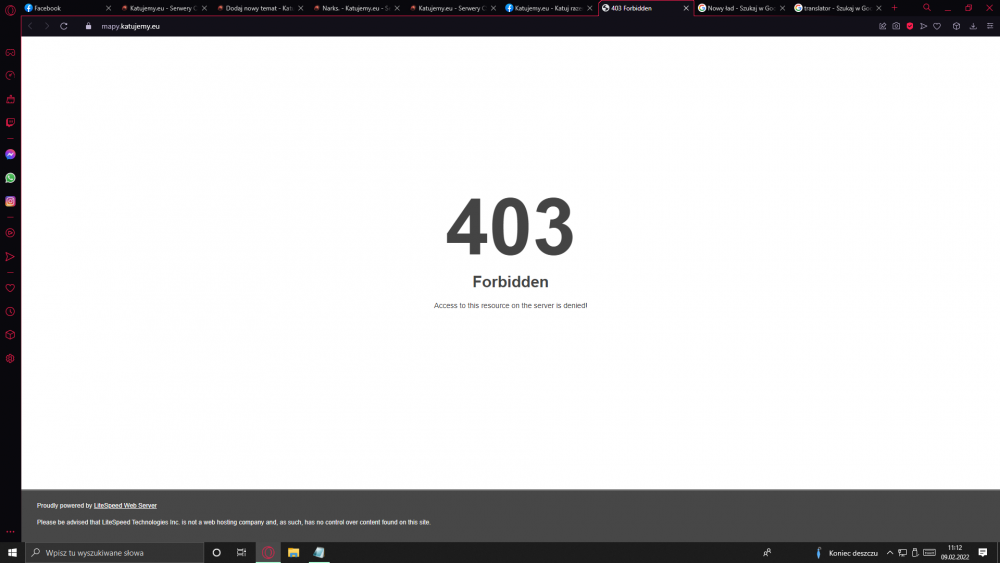Open File Explorer from the taskbar
The height and width of the screenshot is (563, 1000).
(x=293, y=553)
